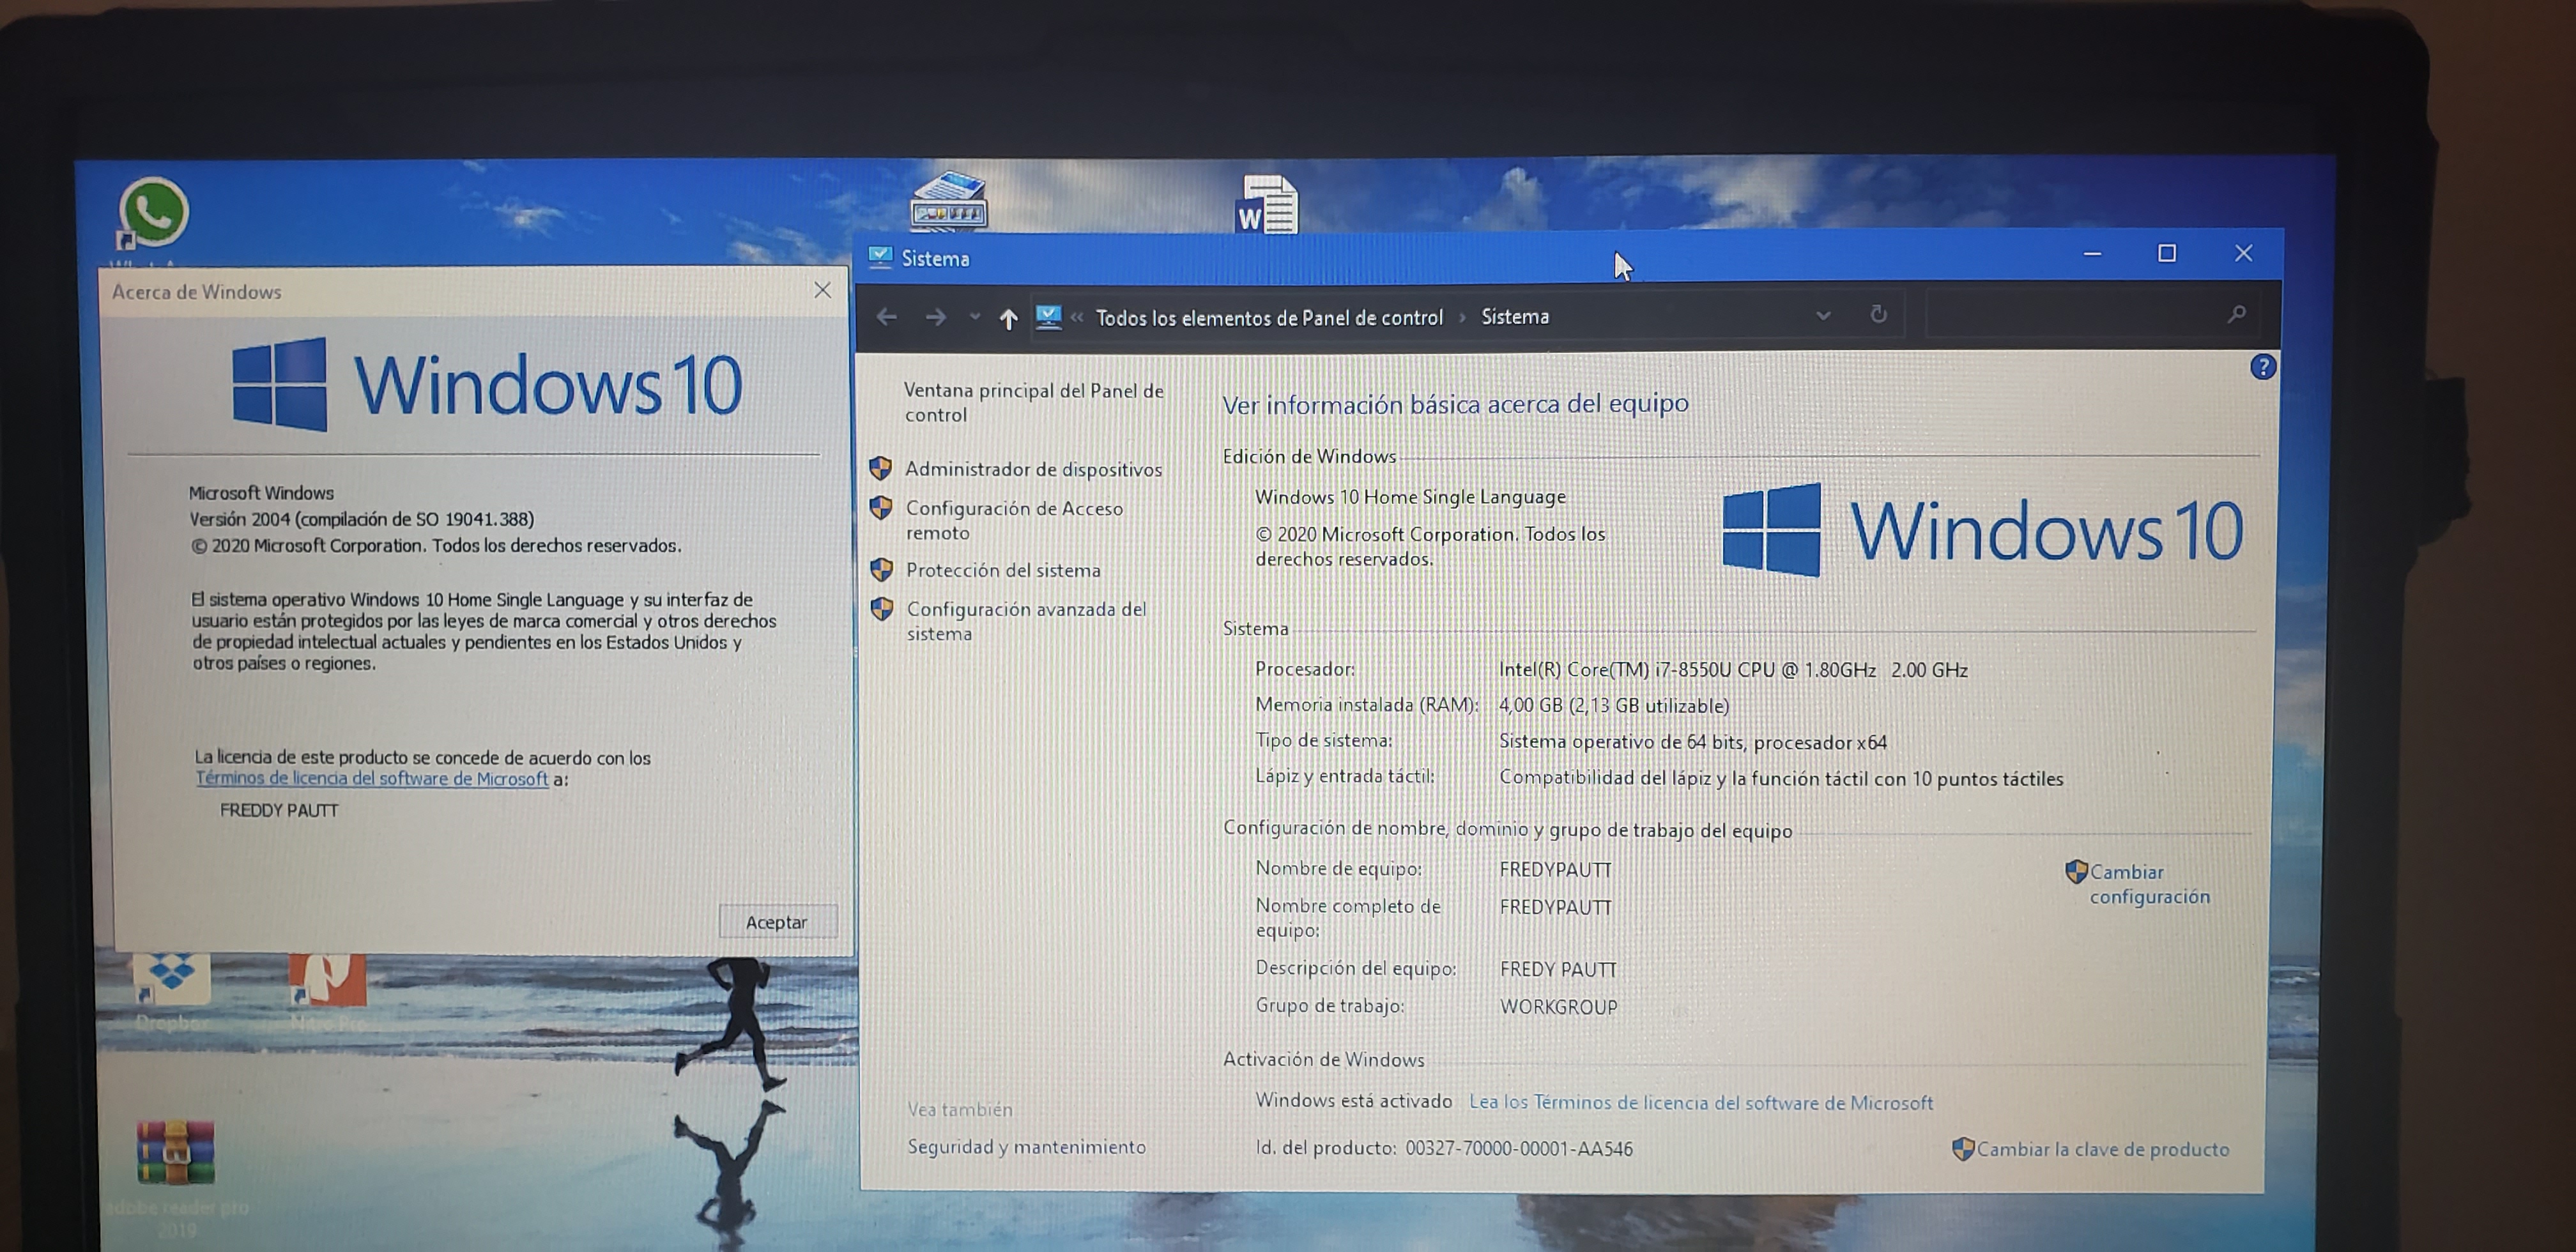Open the scanner device icon on desktop

click(948, 201)
